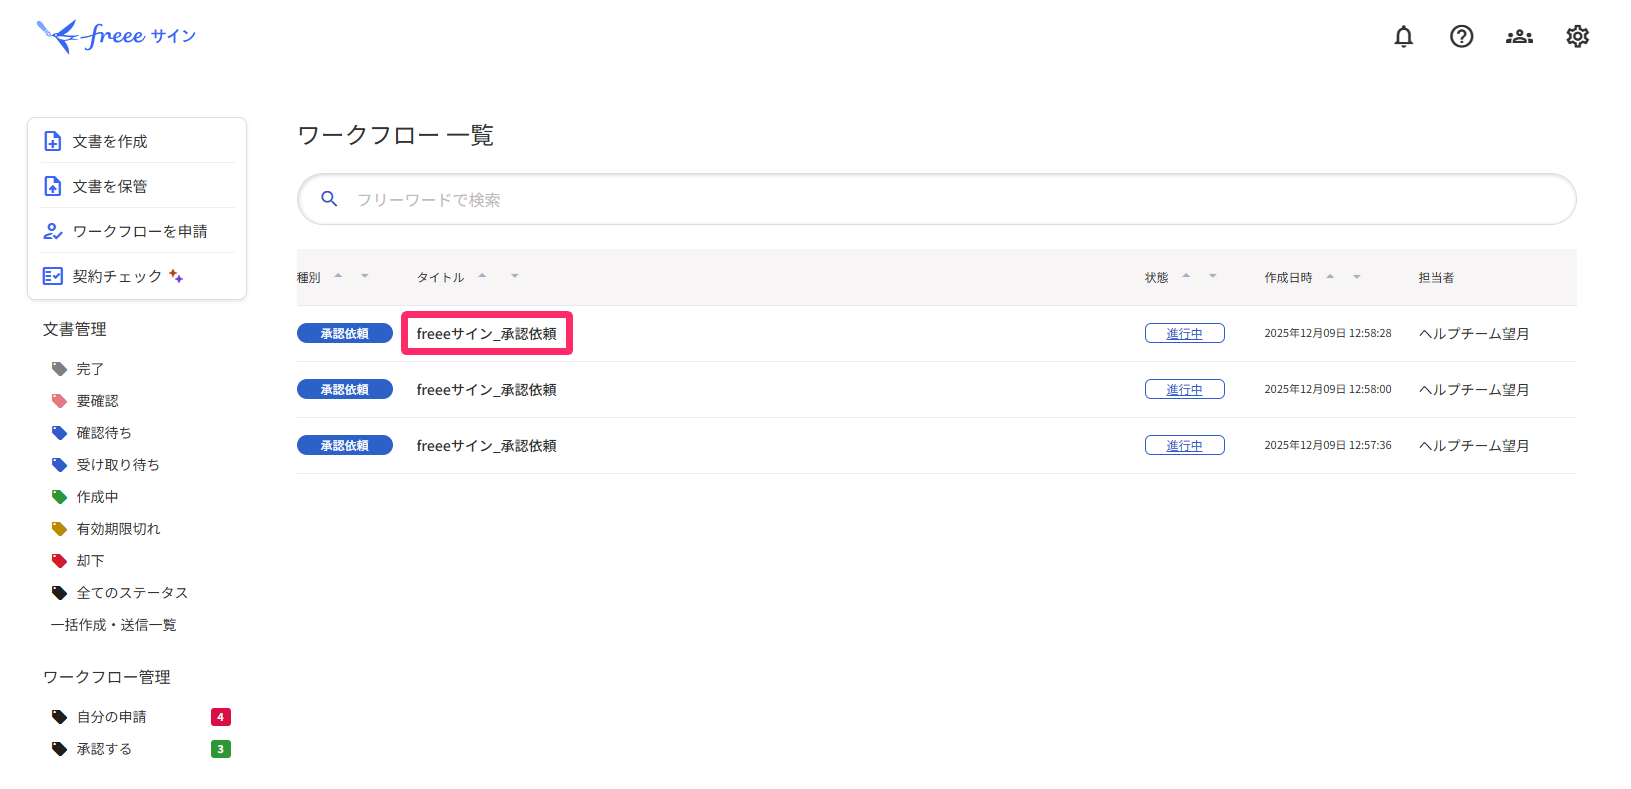1631x789 pixels.
Task: Select the date 2025年12月09日 12:58:28
Action: [1328, 334]
